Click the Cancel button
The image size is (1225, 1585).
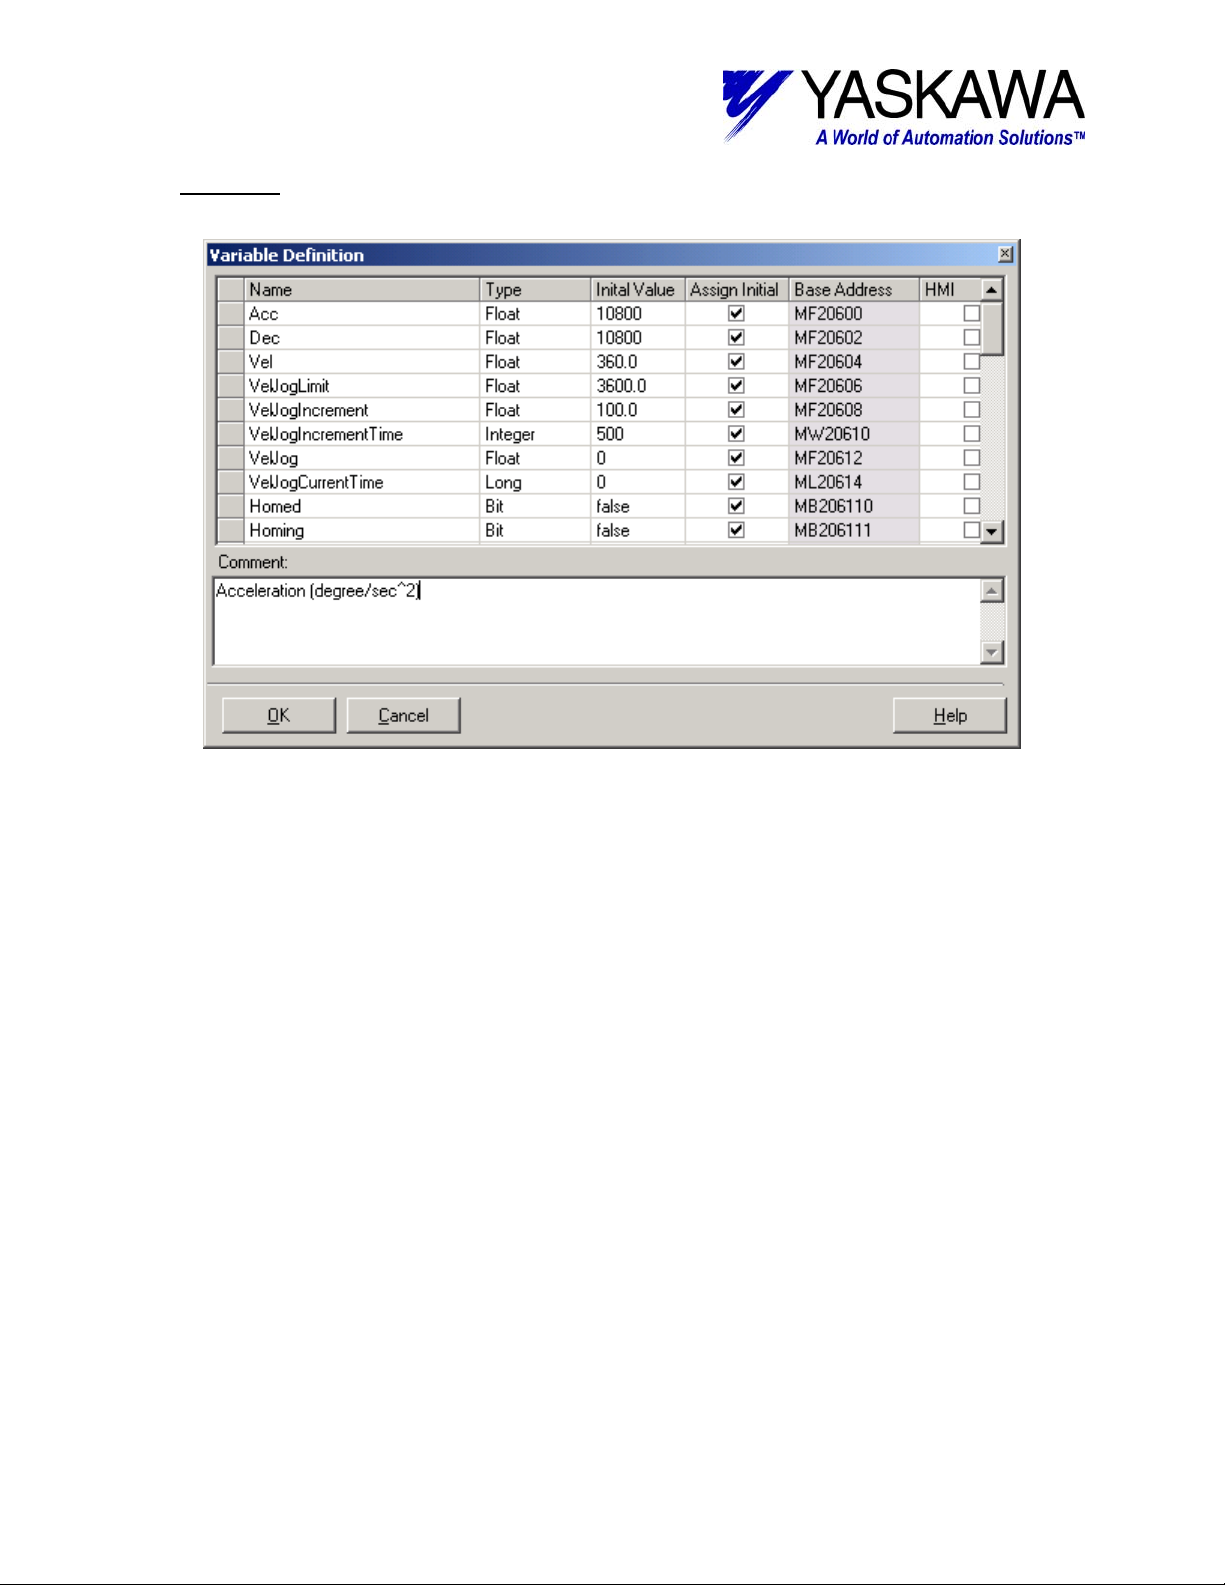[x=403, y=715]
